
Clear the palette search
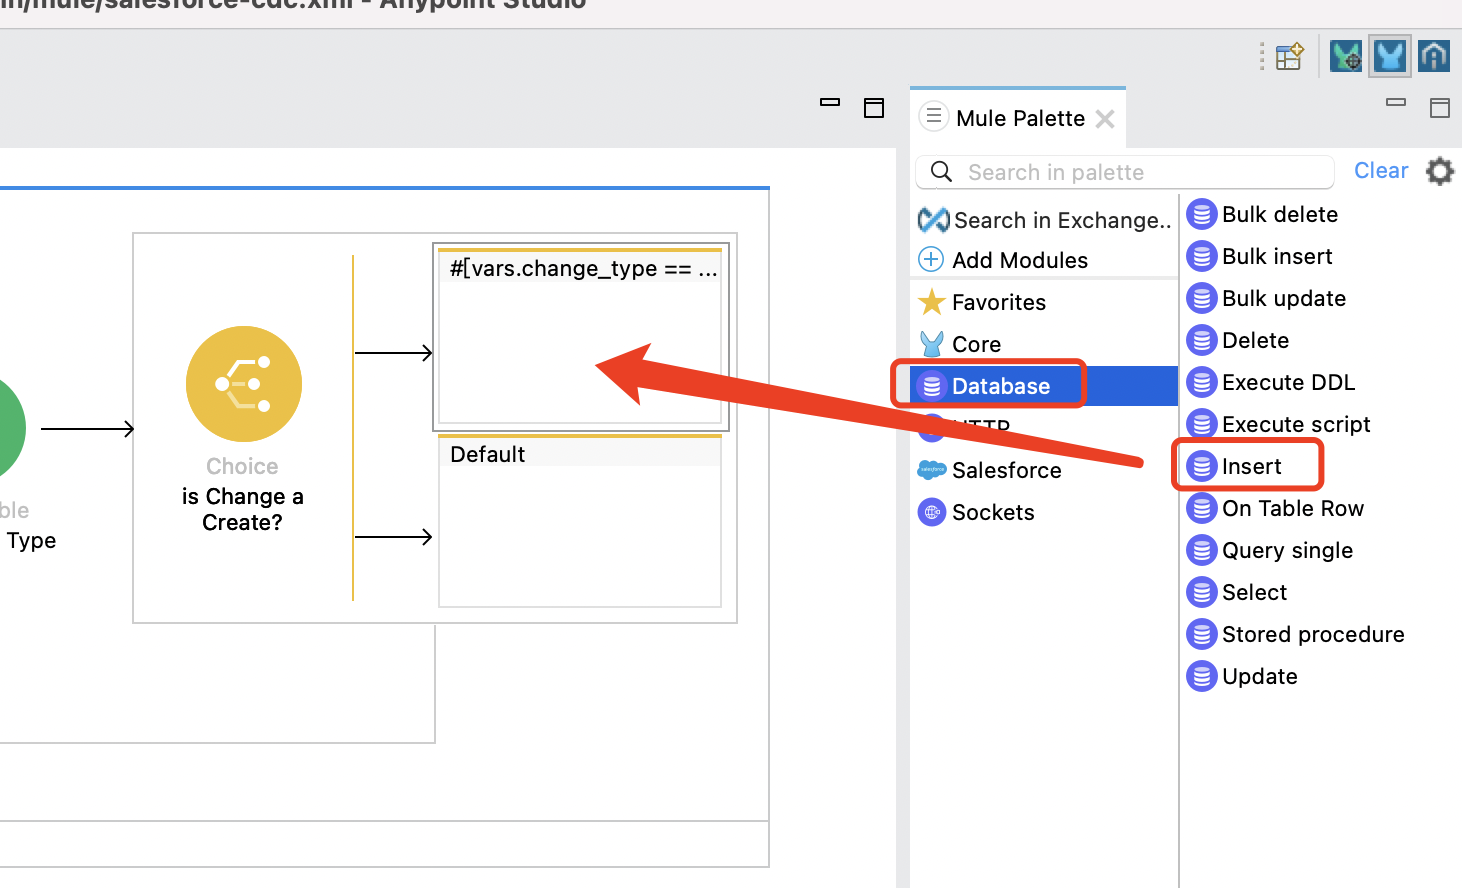(x=1381, y=171)
